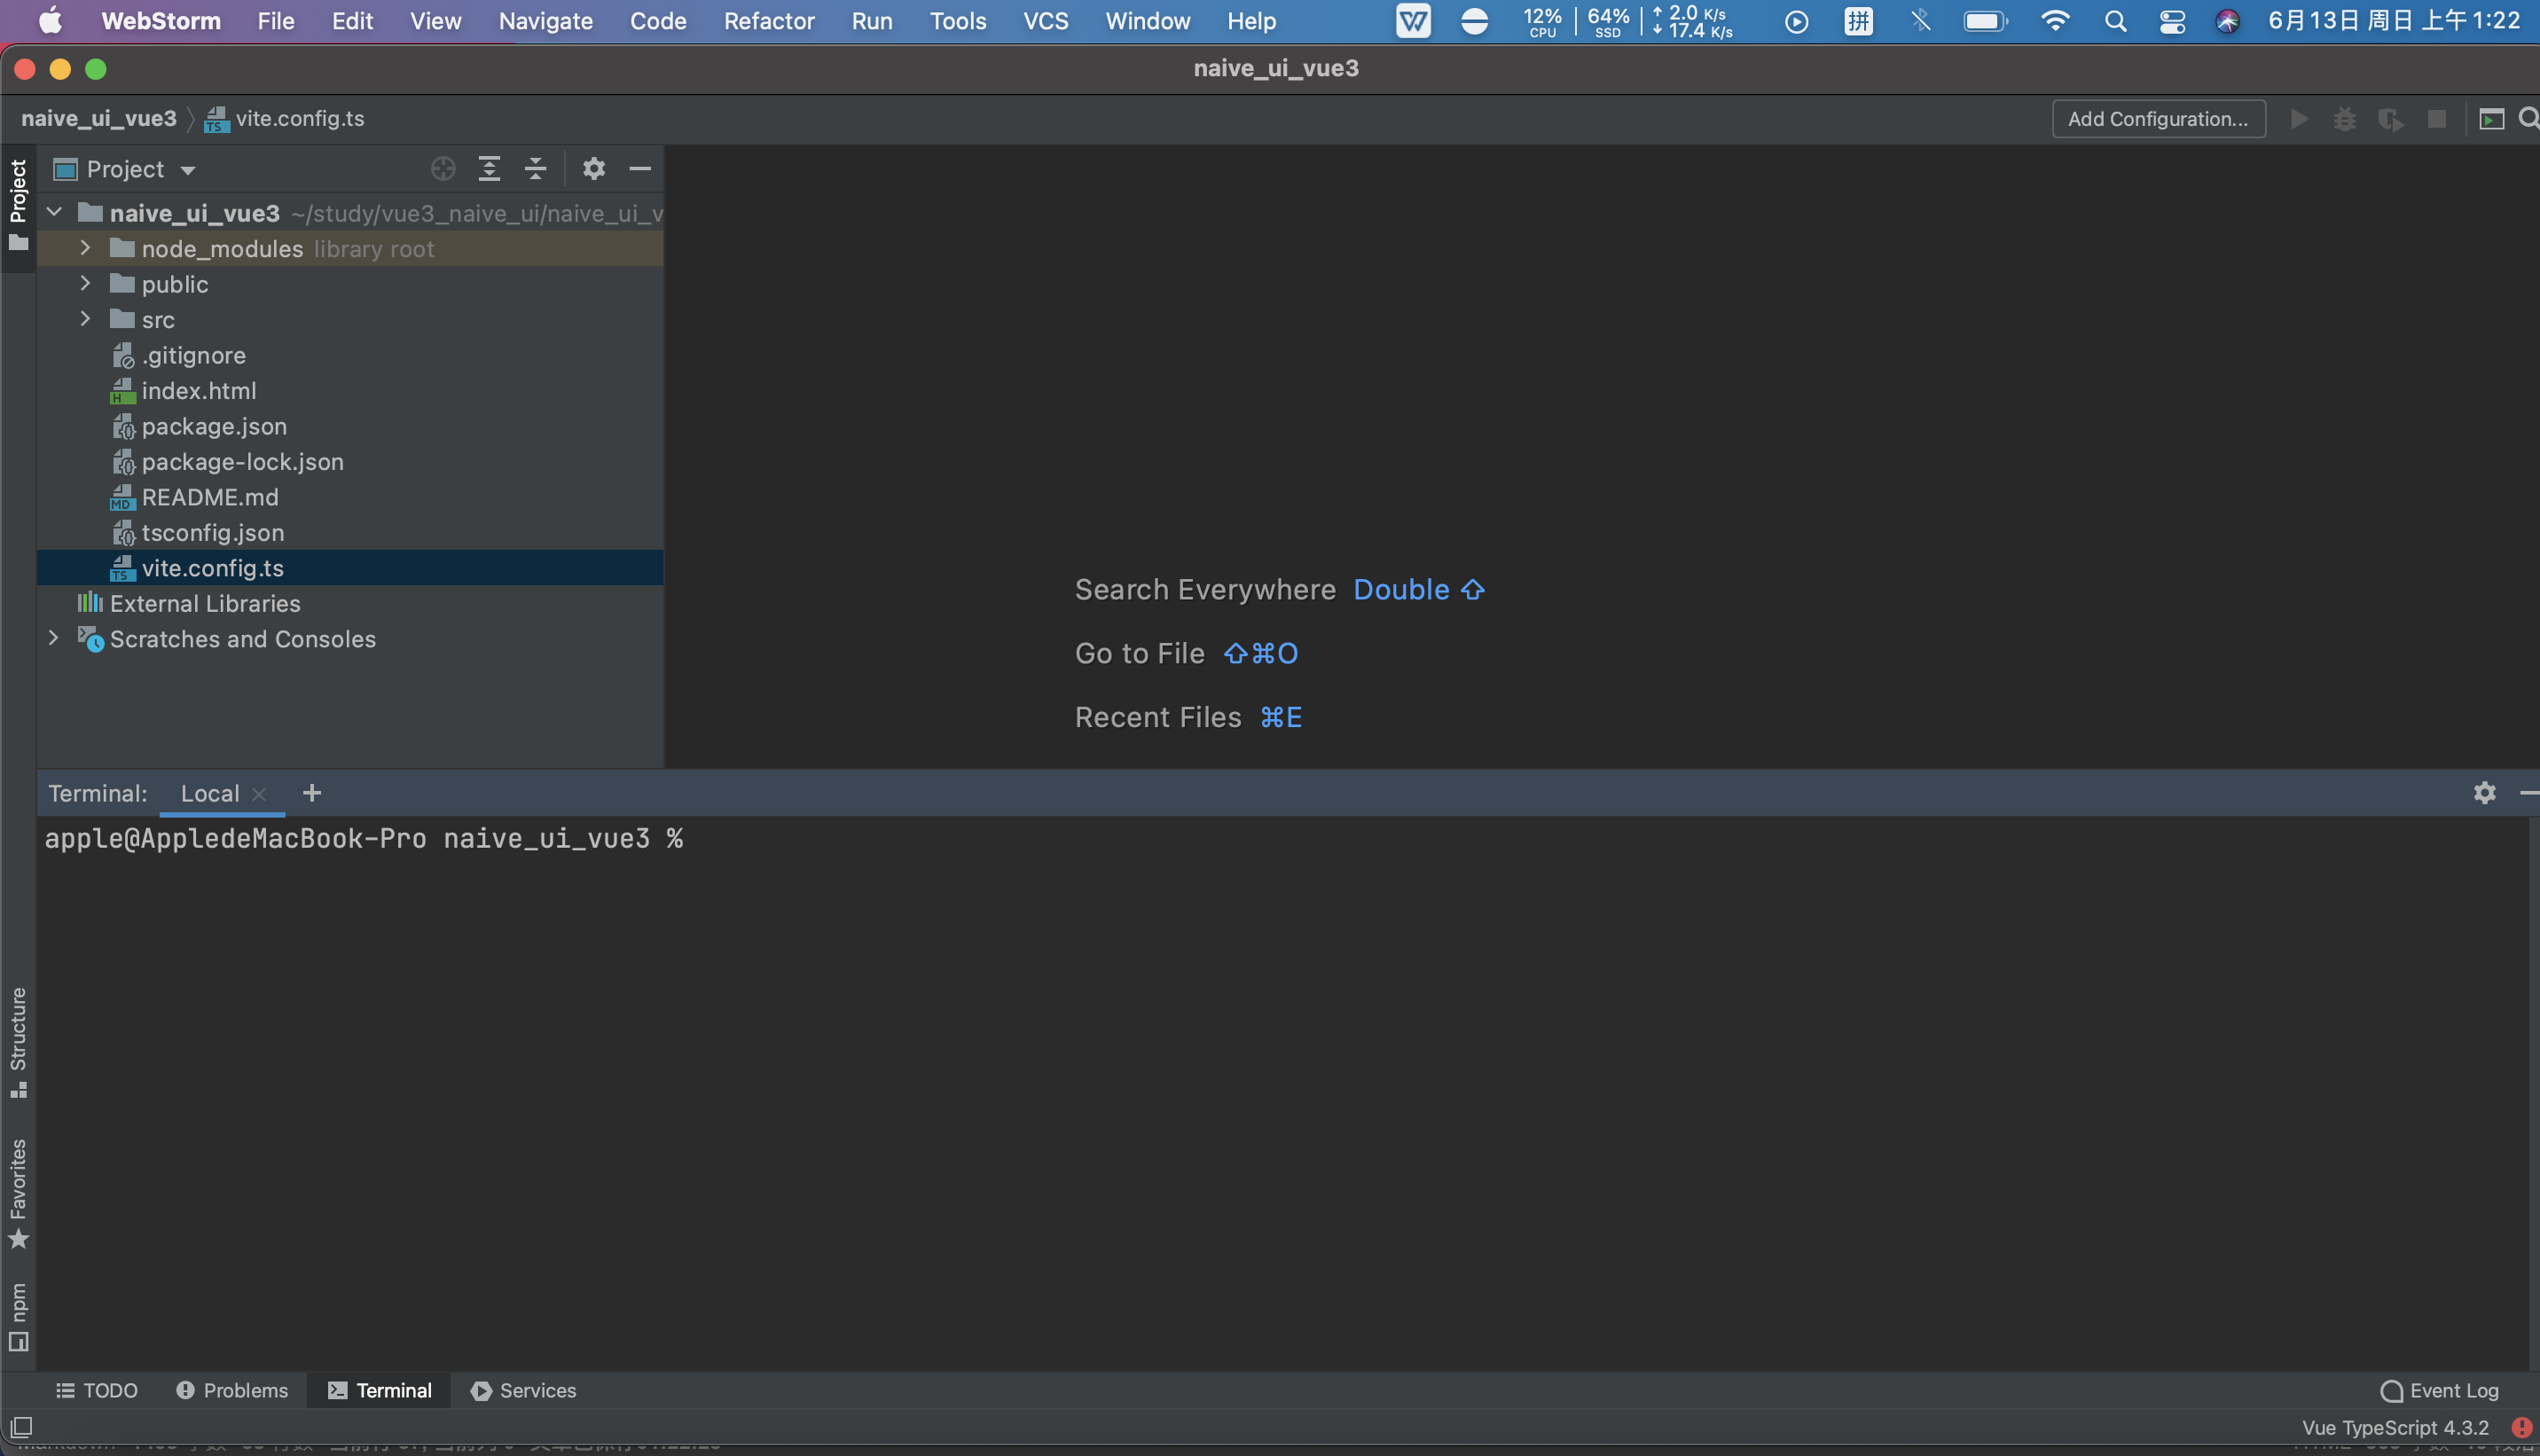Image resolution: width=2540 pixels, height=1456 pixels.
Task: Click the Expand All icon in Project panel
Action: point(489,169)
